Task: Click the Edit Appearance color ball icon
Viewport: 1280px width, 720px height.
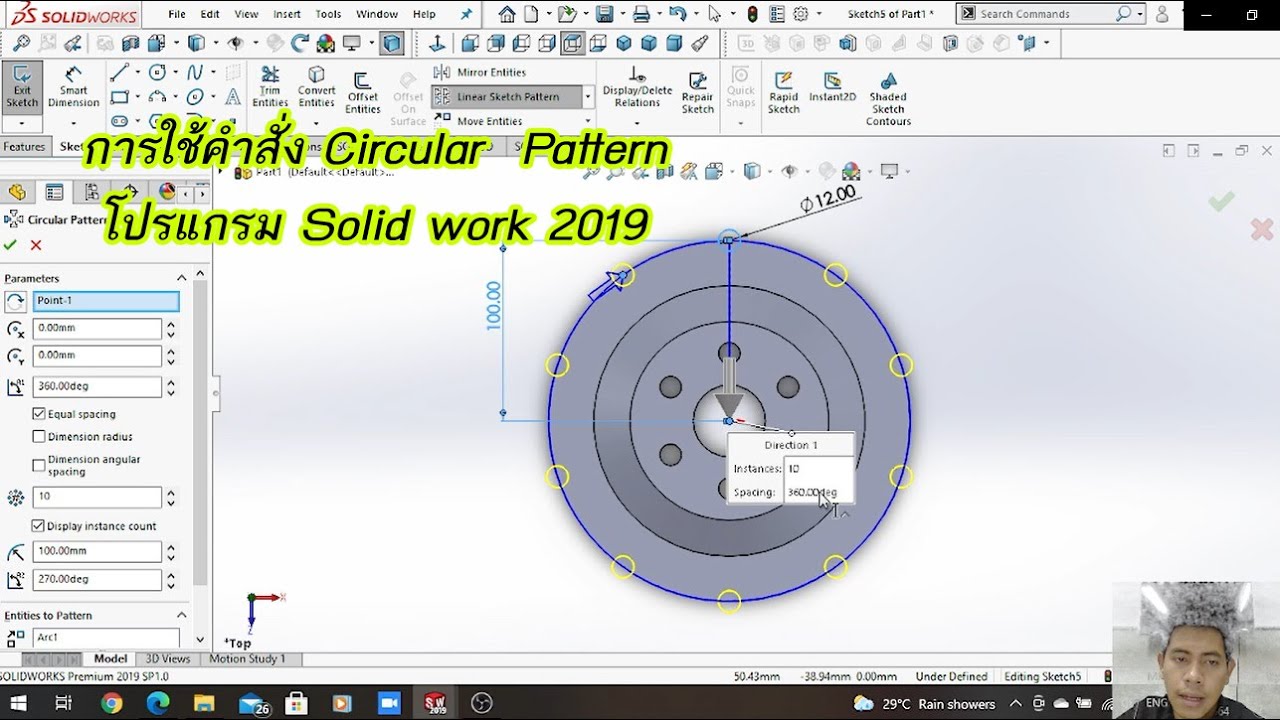Action: tap(326, 44)
